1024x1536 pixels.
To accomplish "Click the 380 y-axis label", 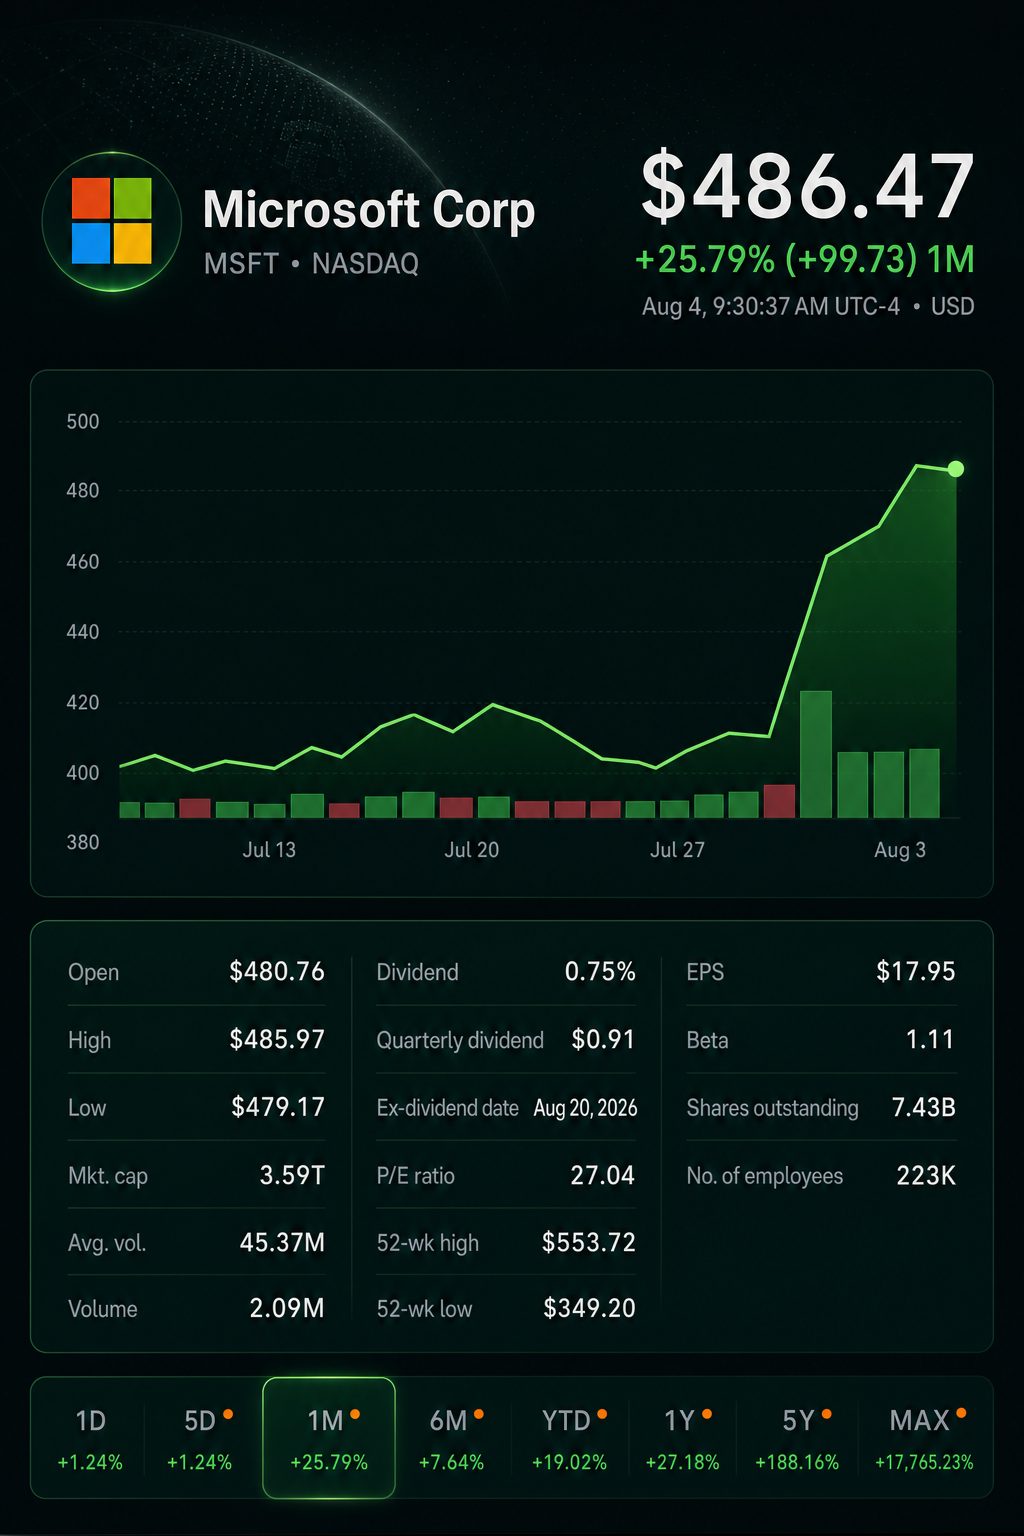I will pos(83,843).
